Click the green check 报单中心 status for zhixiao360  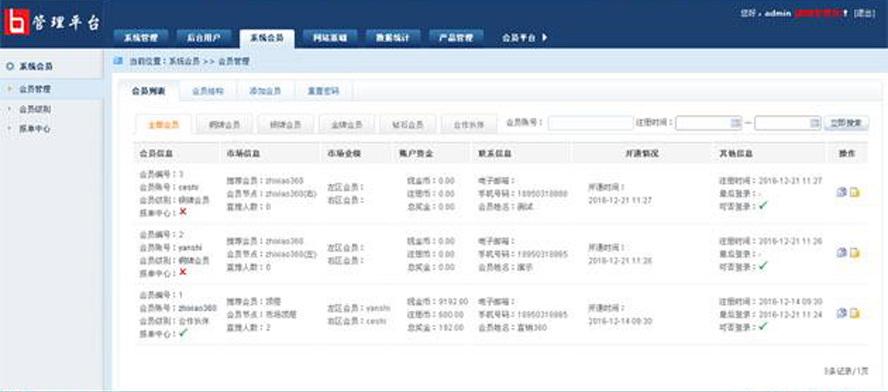(183, 333)
